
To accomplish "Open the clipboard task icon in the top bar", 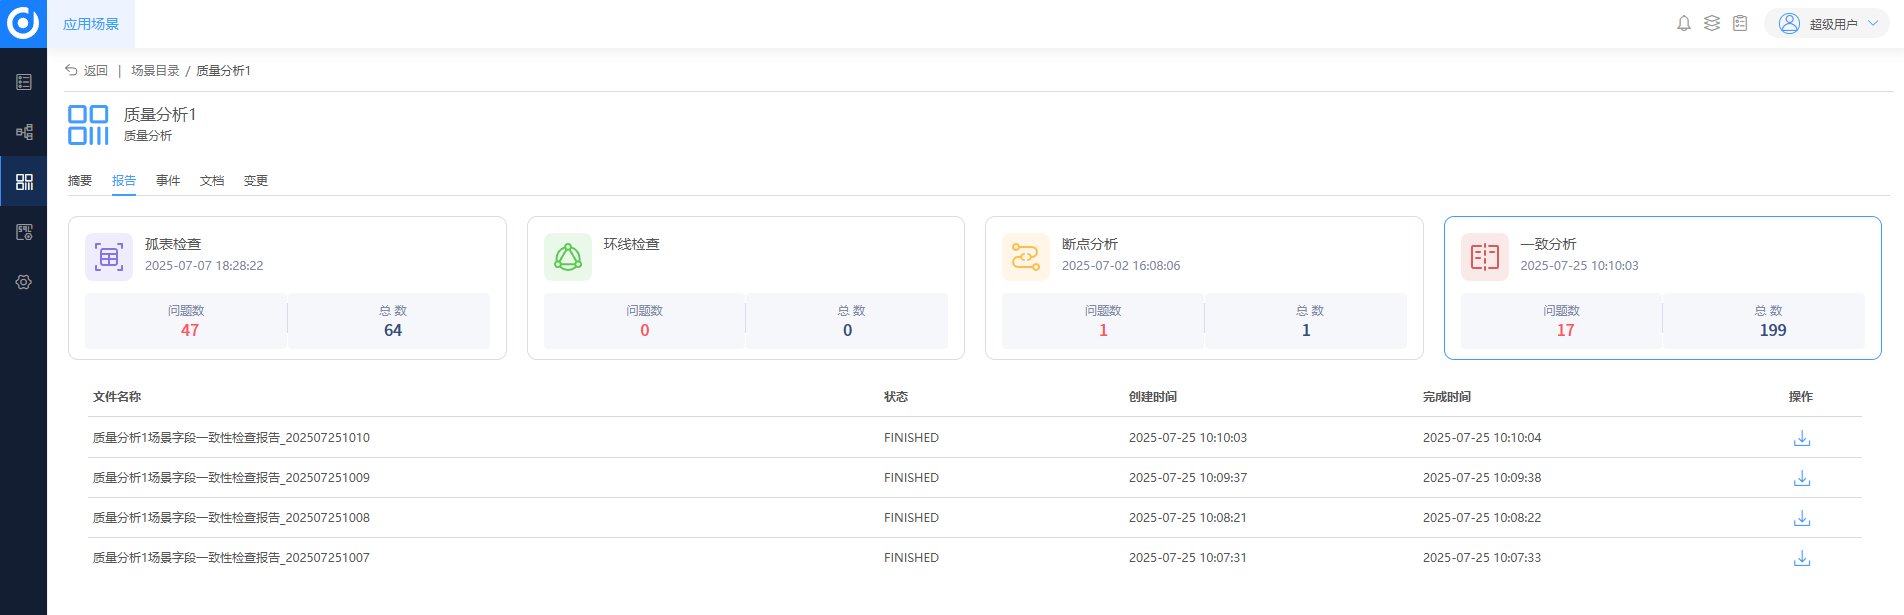I will coord(1740,23).
